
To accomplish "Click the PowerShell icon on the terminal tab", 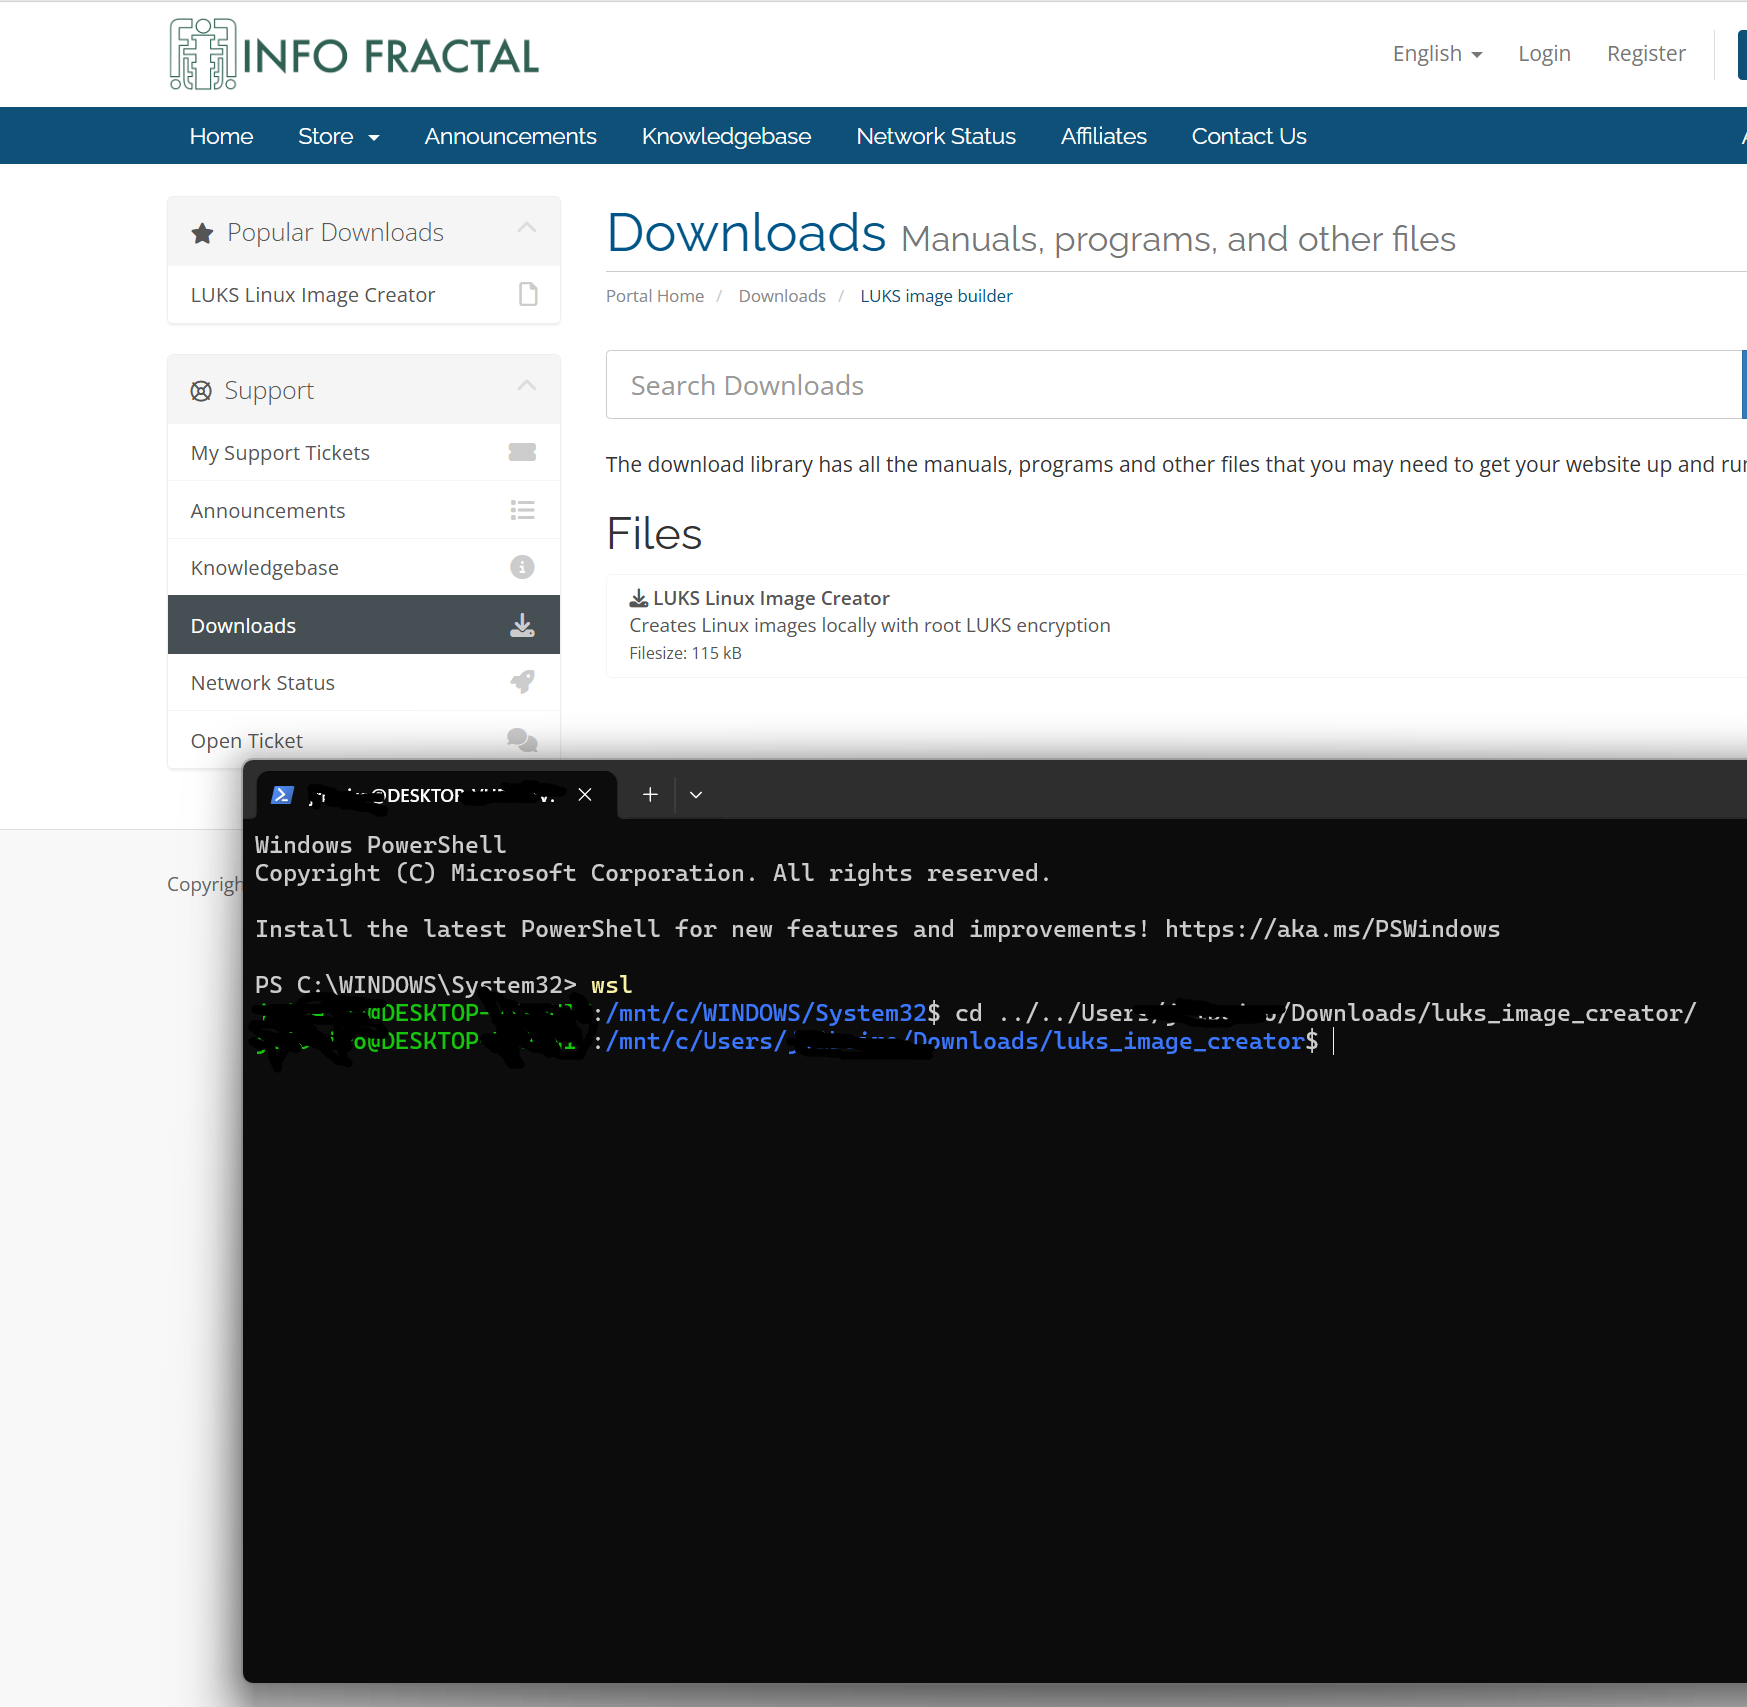I will click(282, 795).
